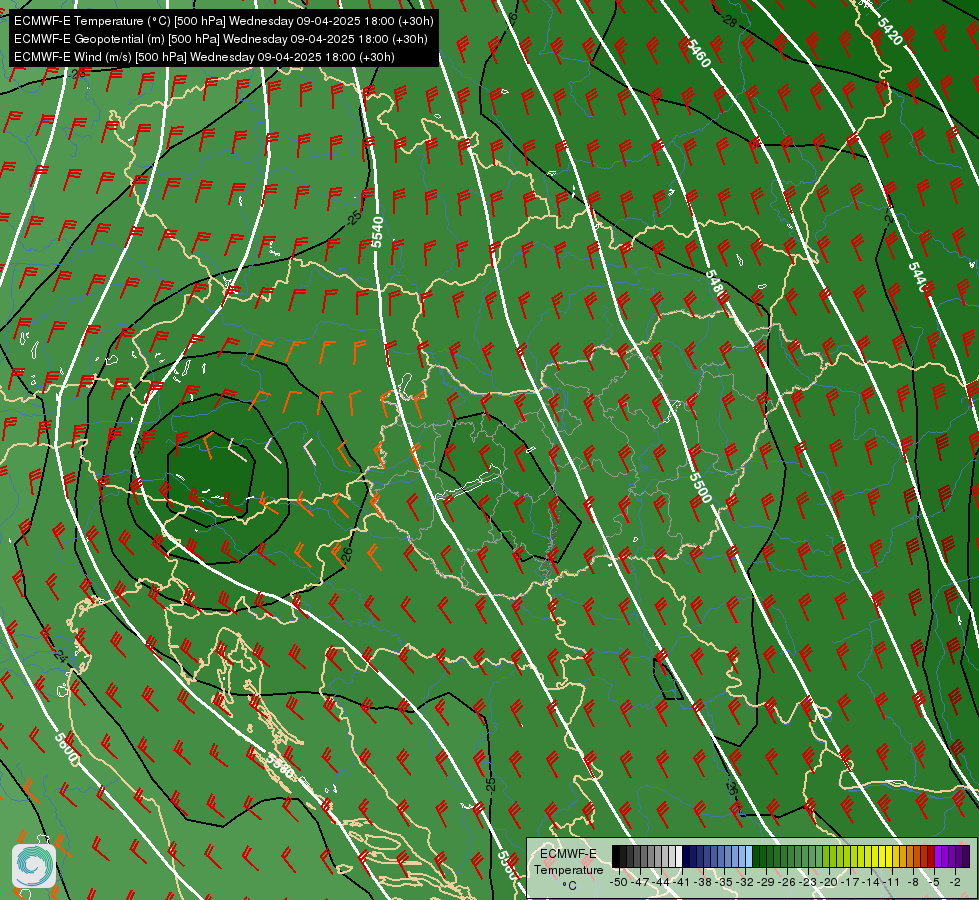
Task: Pick the white swatch above -41 in the legend
Action: (679, 856)
